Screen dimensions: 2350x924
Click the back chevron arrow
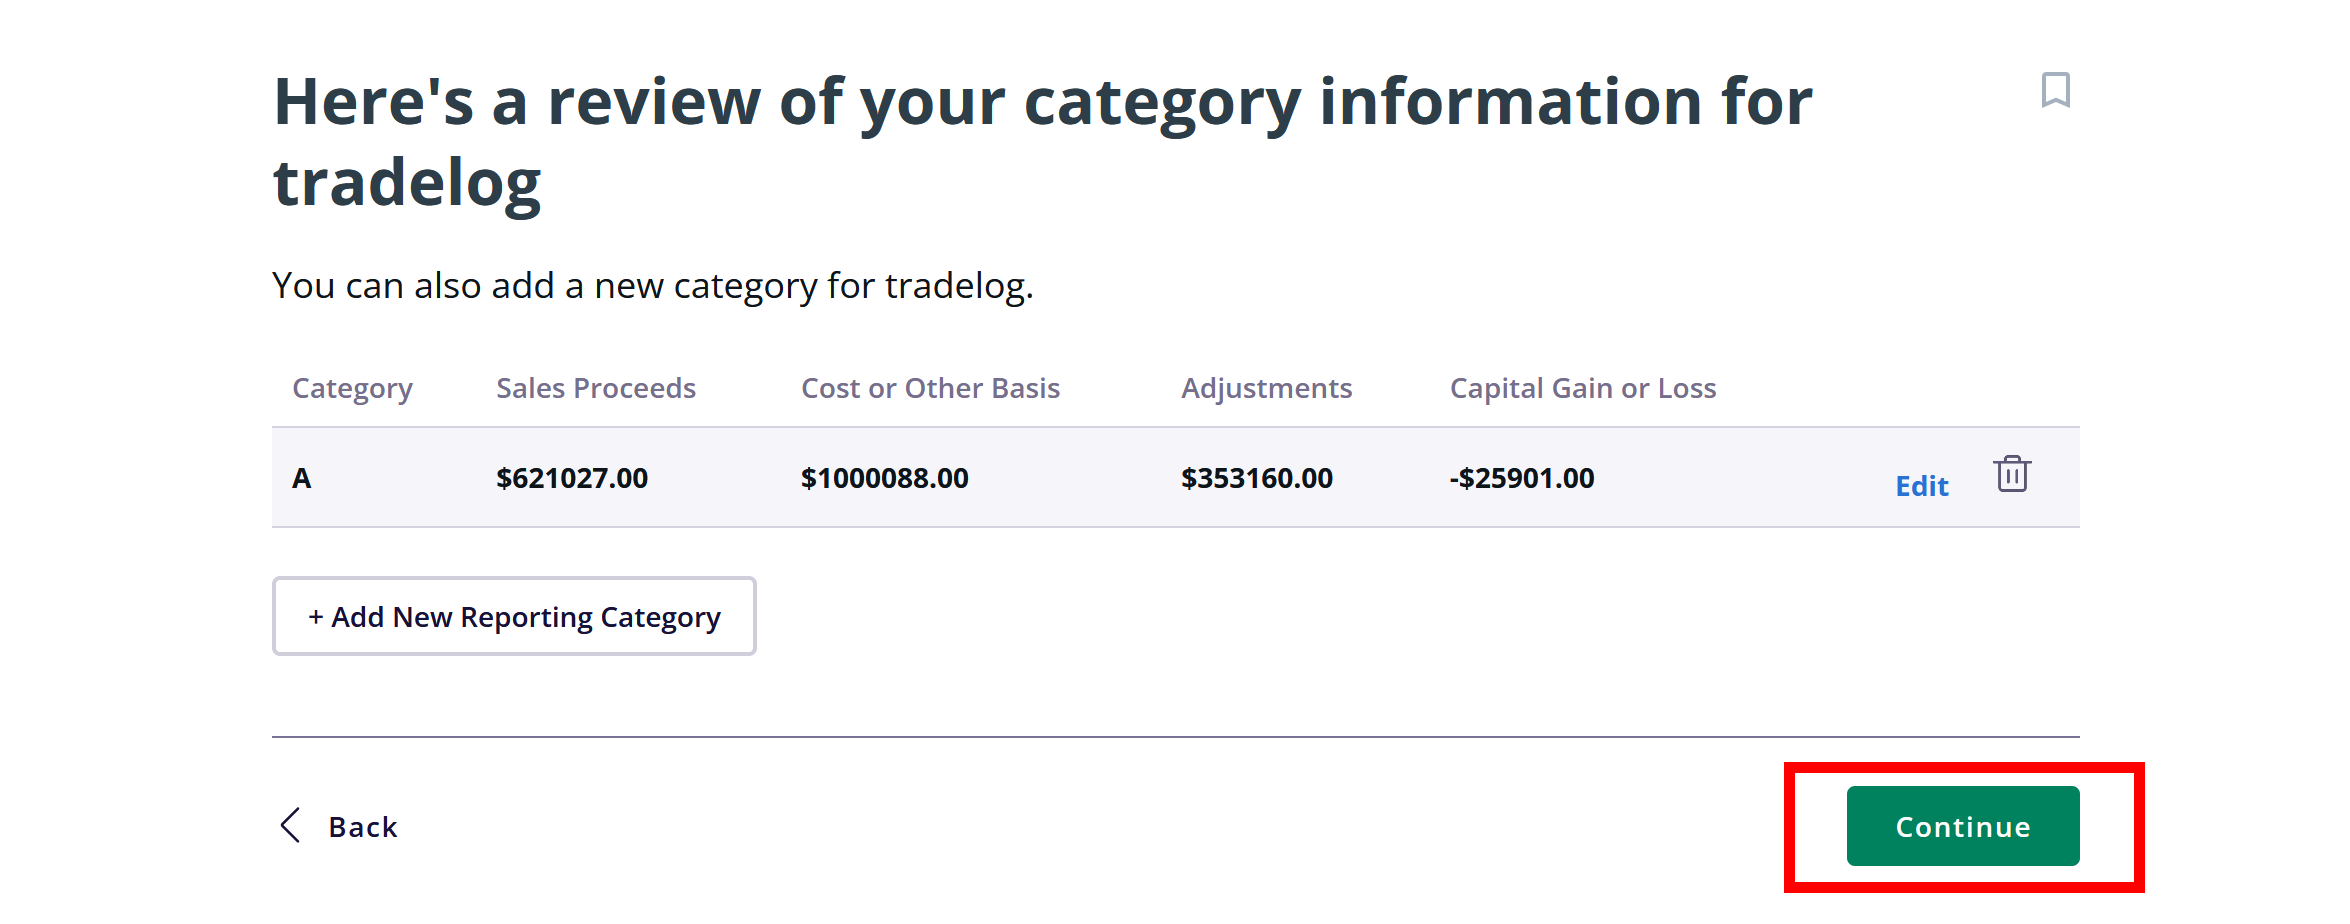pos(290,826)
